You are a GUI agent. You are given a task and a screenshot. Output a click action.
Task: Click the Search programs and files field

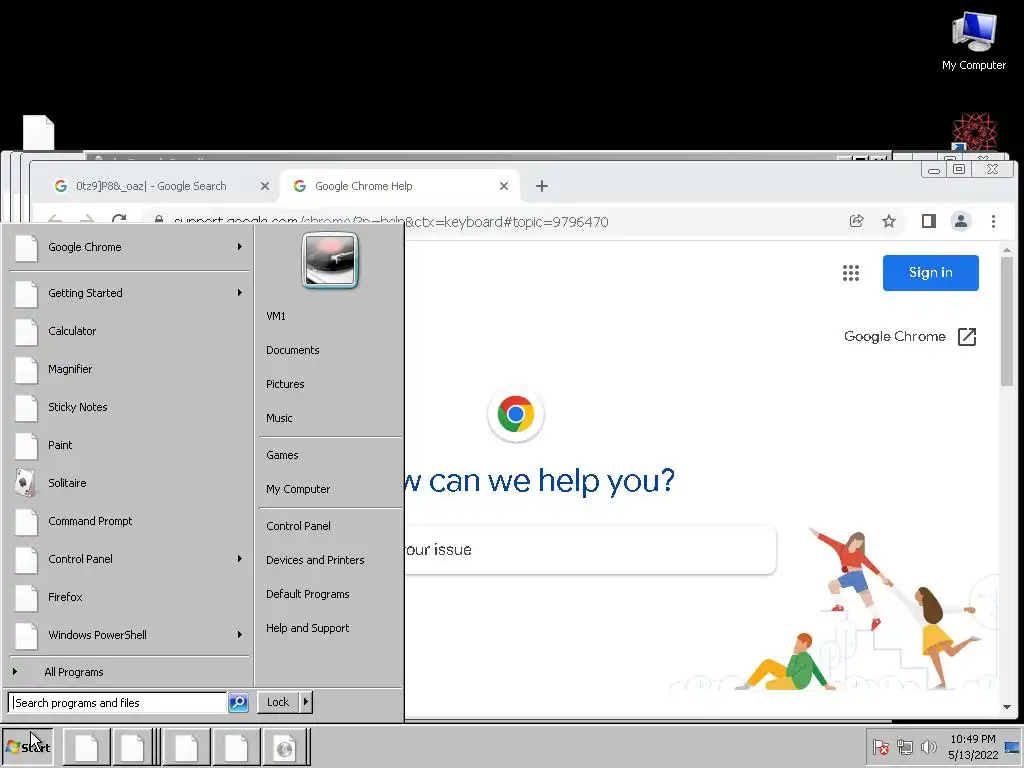(x=118, y=703)
